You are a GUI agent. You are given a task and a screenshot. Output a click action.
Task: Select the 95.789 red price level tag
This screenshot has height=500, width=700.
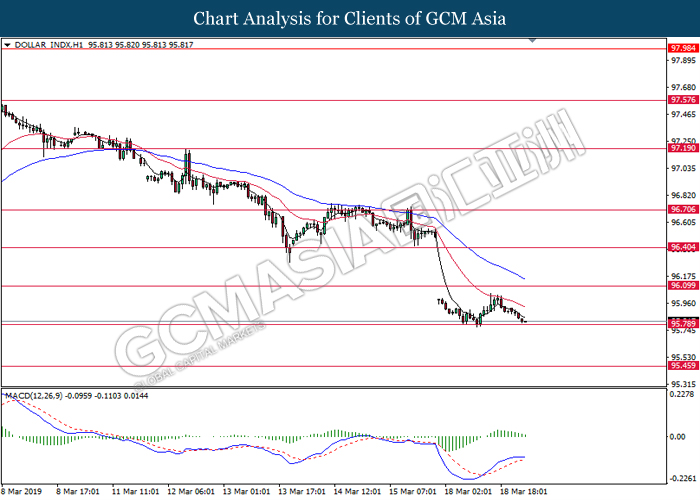tap(683, 324)
